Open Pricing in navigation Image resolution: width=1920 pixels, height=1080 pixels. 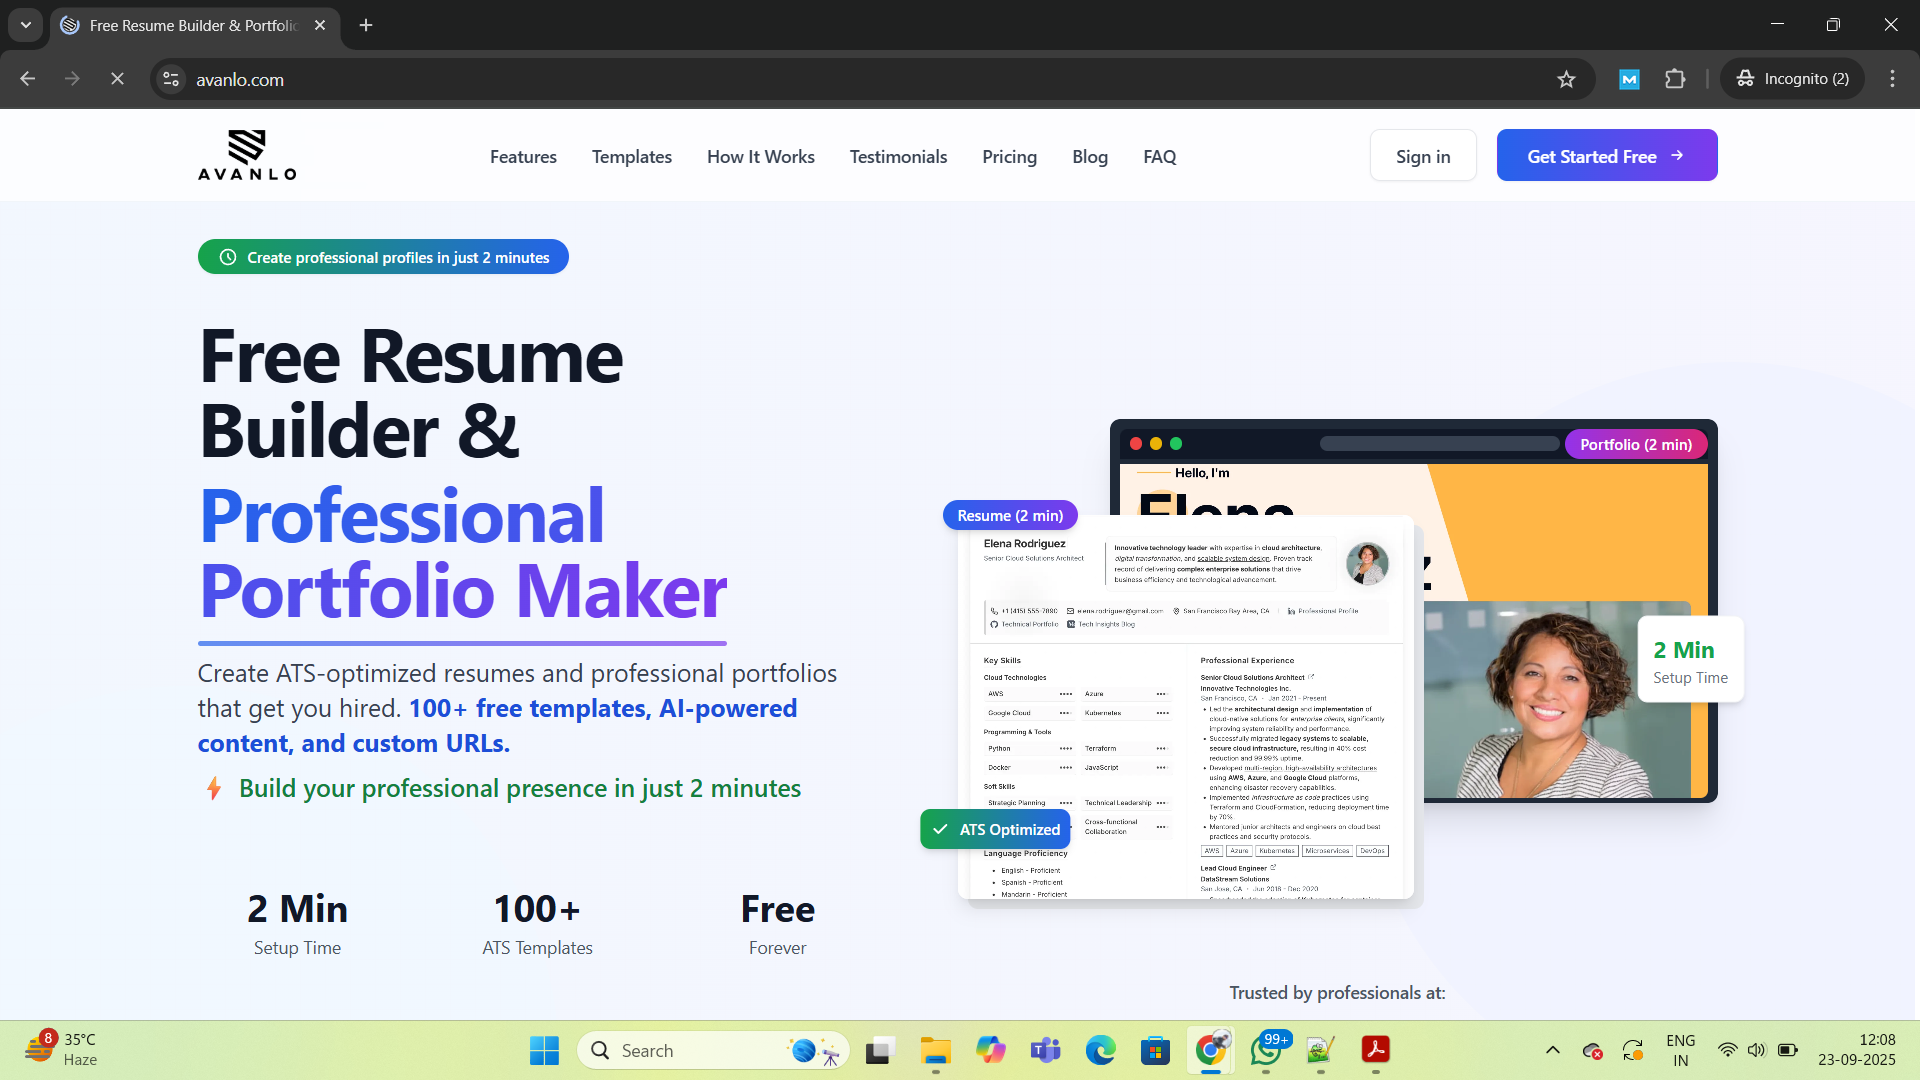(x=1009, y=157)
